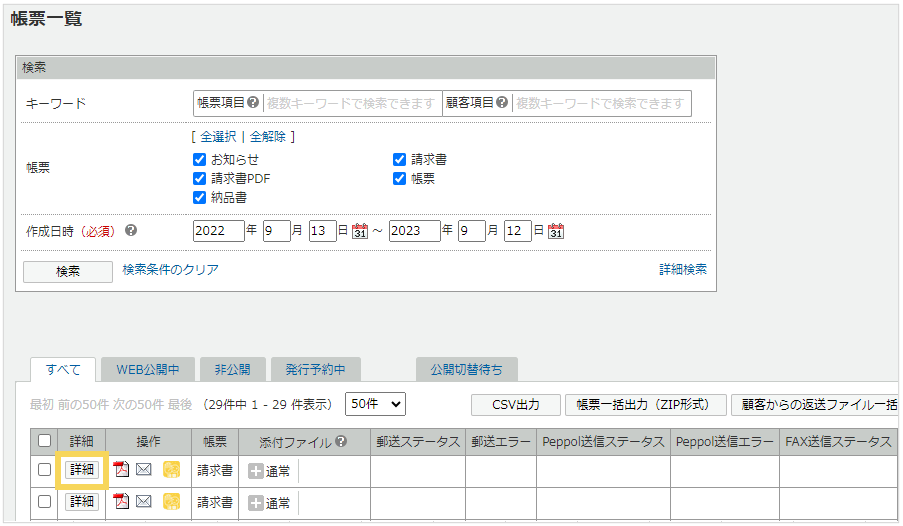Click 帳票一括出力(ZIP形式) button
The height and width of the screenshot is (526, 903).
tap(646, 404)
